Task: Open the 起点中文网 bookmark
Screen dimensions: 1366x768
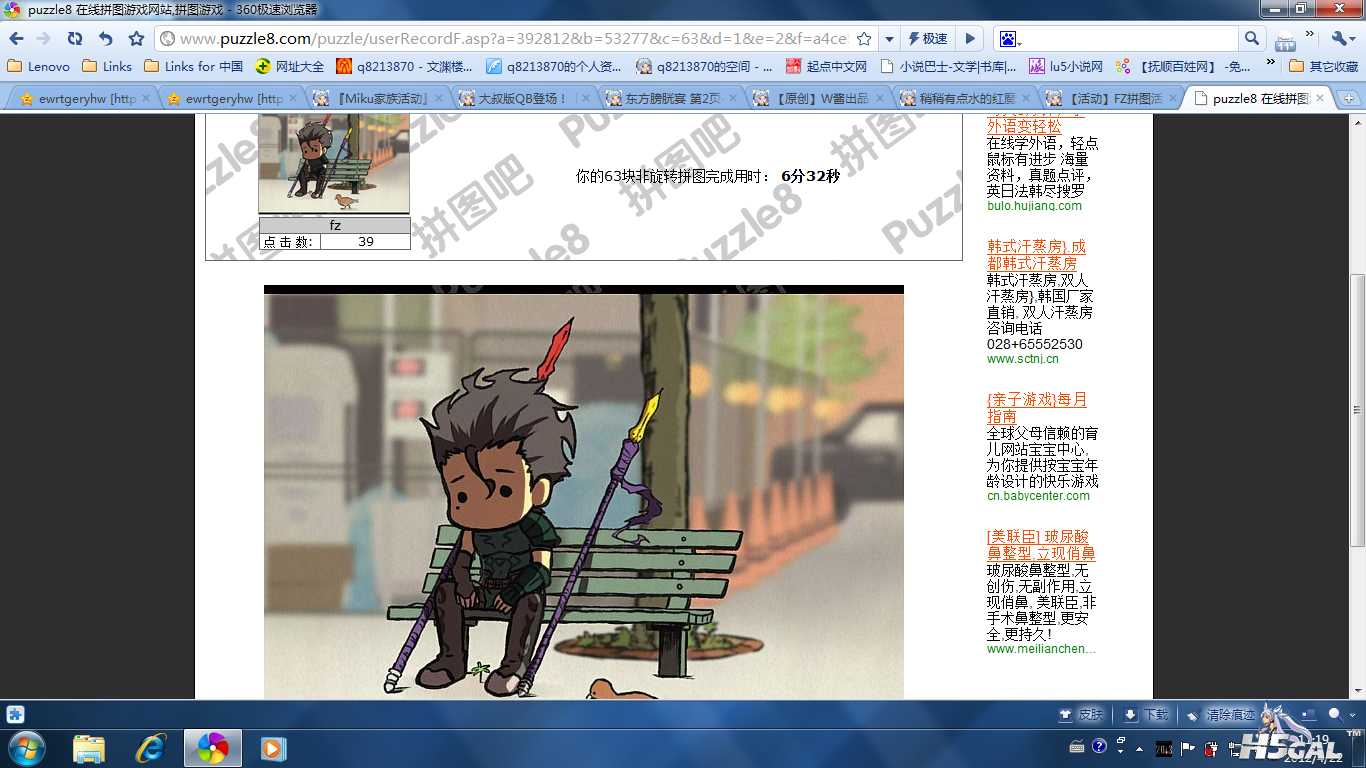Action: 827,66
